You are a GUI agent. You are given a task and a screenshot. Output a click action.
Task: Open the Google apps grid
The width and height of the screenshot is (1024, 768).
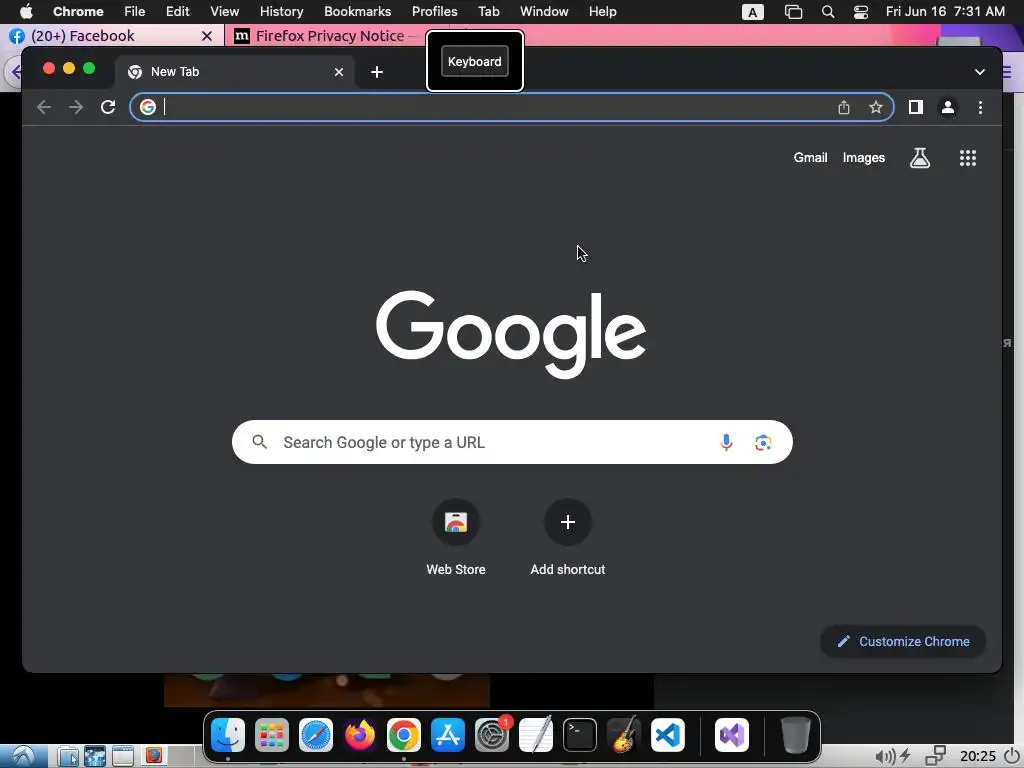[x=967, y=157]
